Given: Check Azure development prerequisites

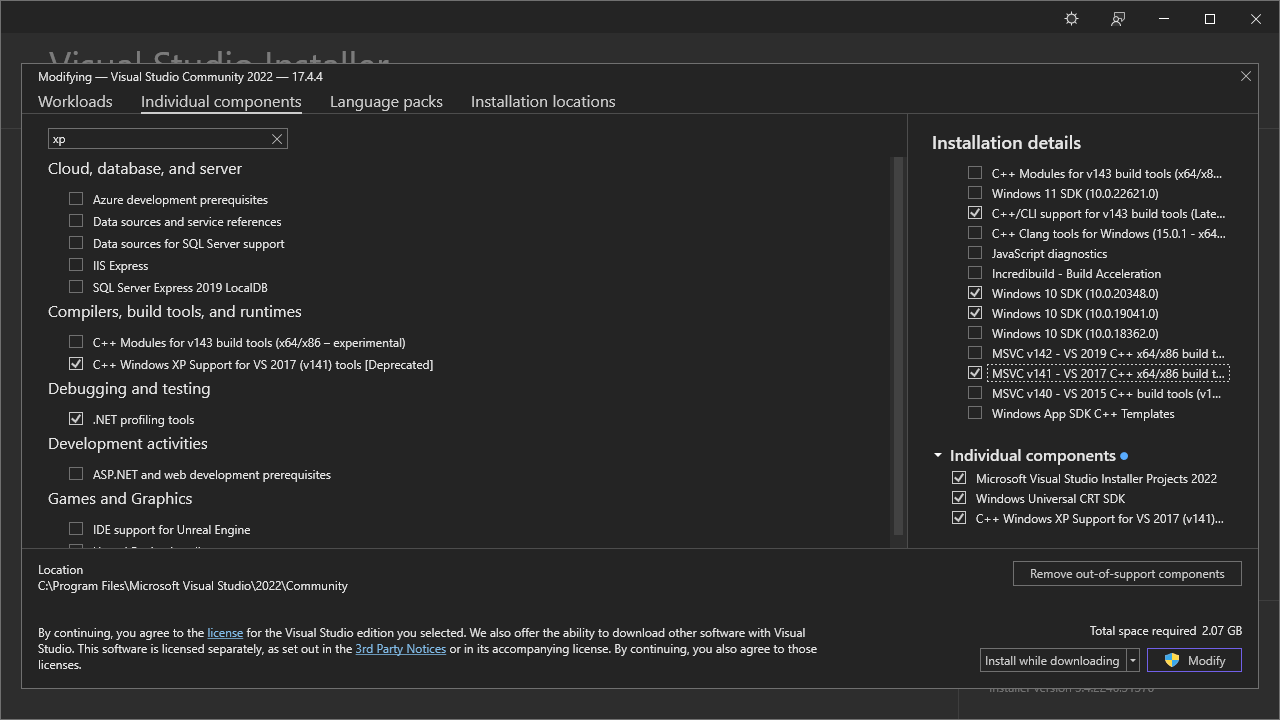Looking at the screenshot, I should tap(76, 199).
